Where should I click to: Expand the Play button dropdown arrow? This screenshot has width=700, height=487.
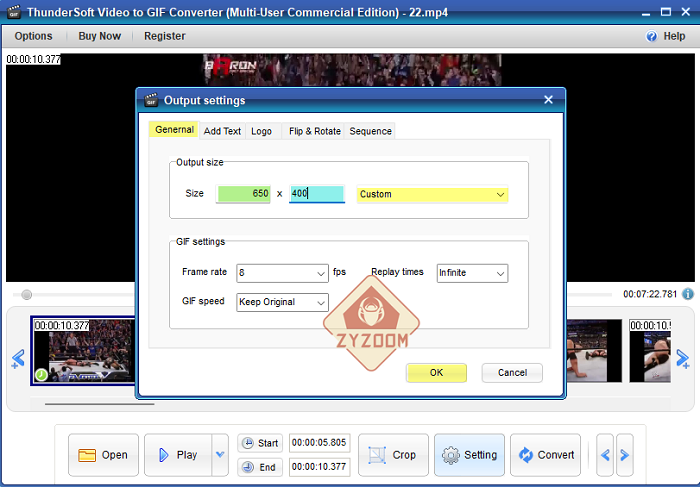point(220,455)
